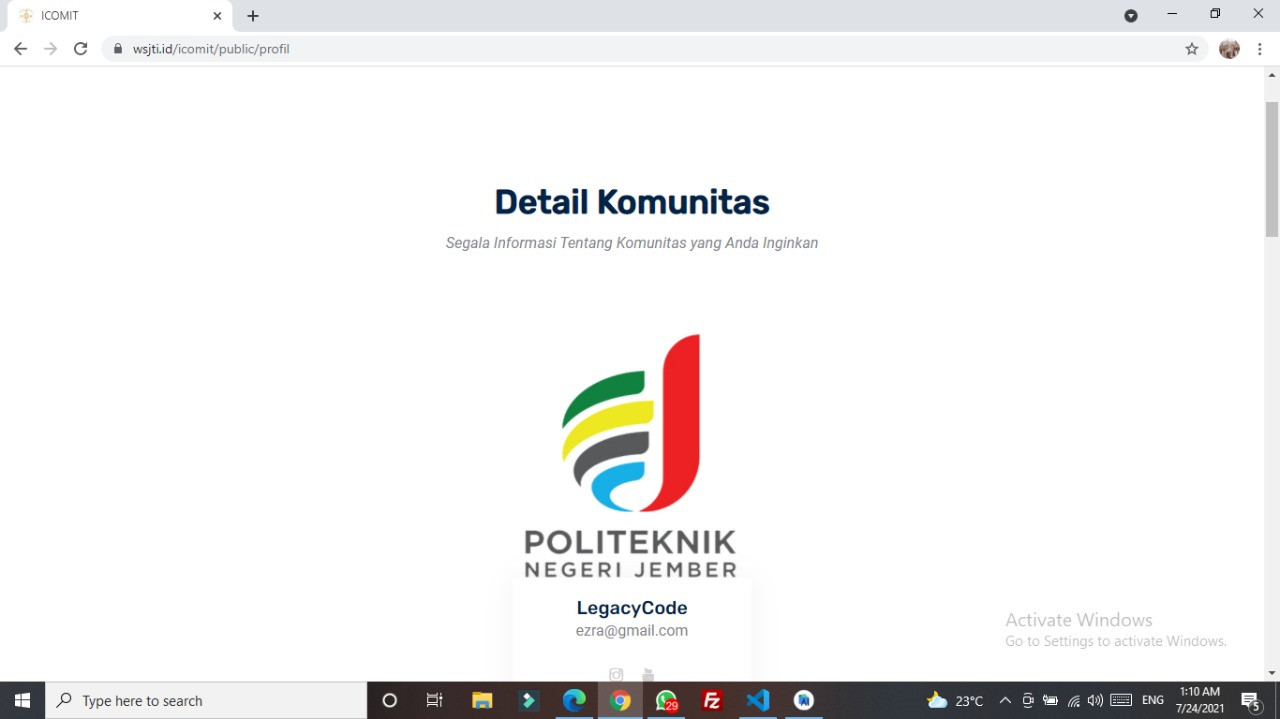Open Chrome's three-dot menu
This screenshot has height=719, width=1280.
pos(1259,48)
